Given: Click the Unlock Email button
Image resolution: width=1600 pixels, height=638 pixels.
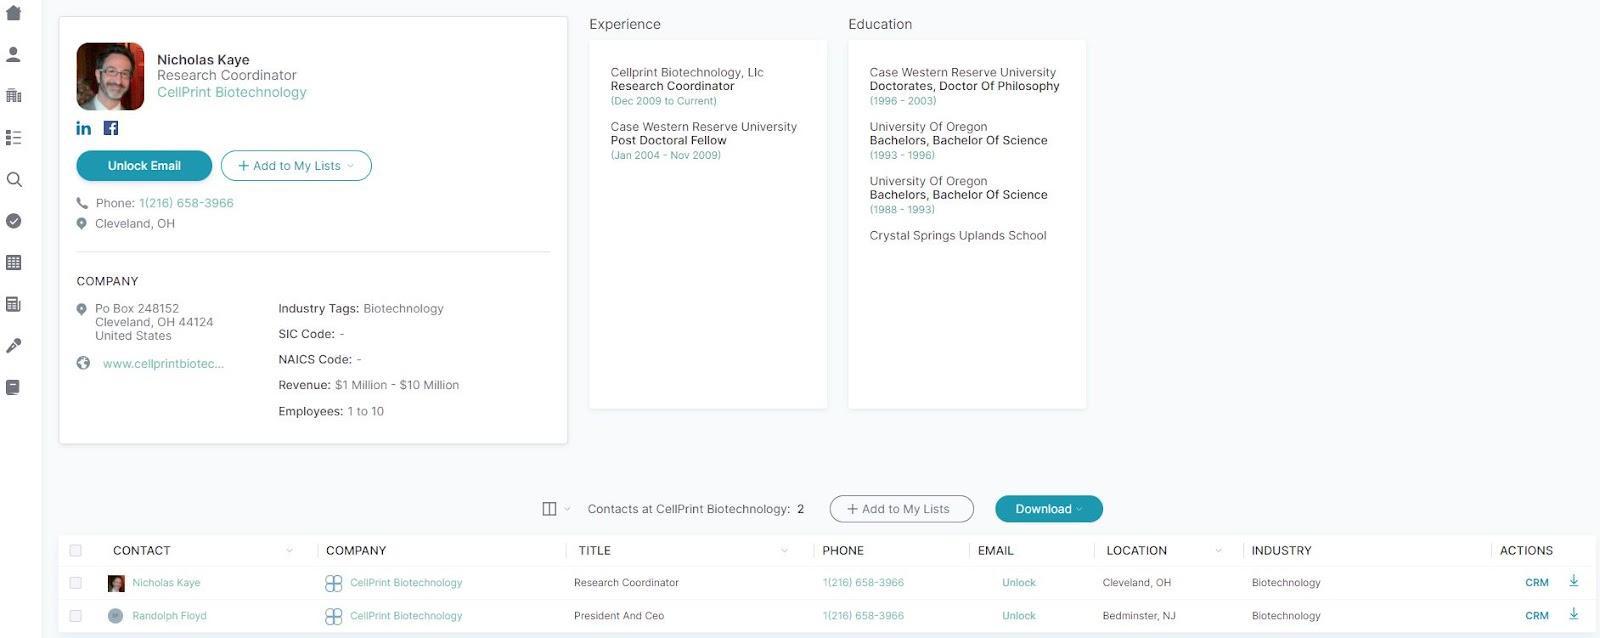Looking at the screenshot, I should pos(144,166).
